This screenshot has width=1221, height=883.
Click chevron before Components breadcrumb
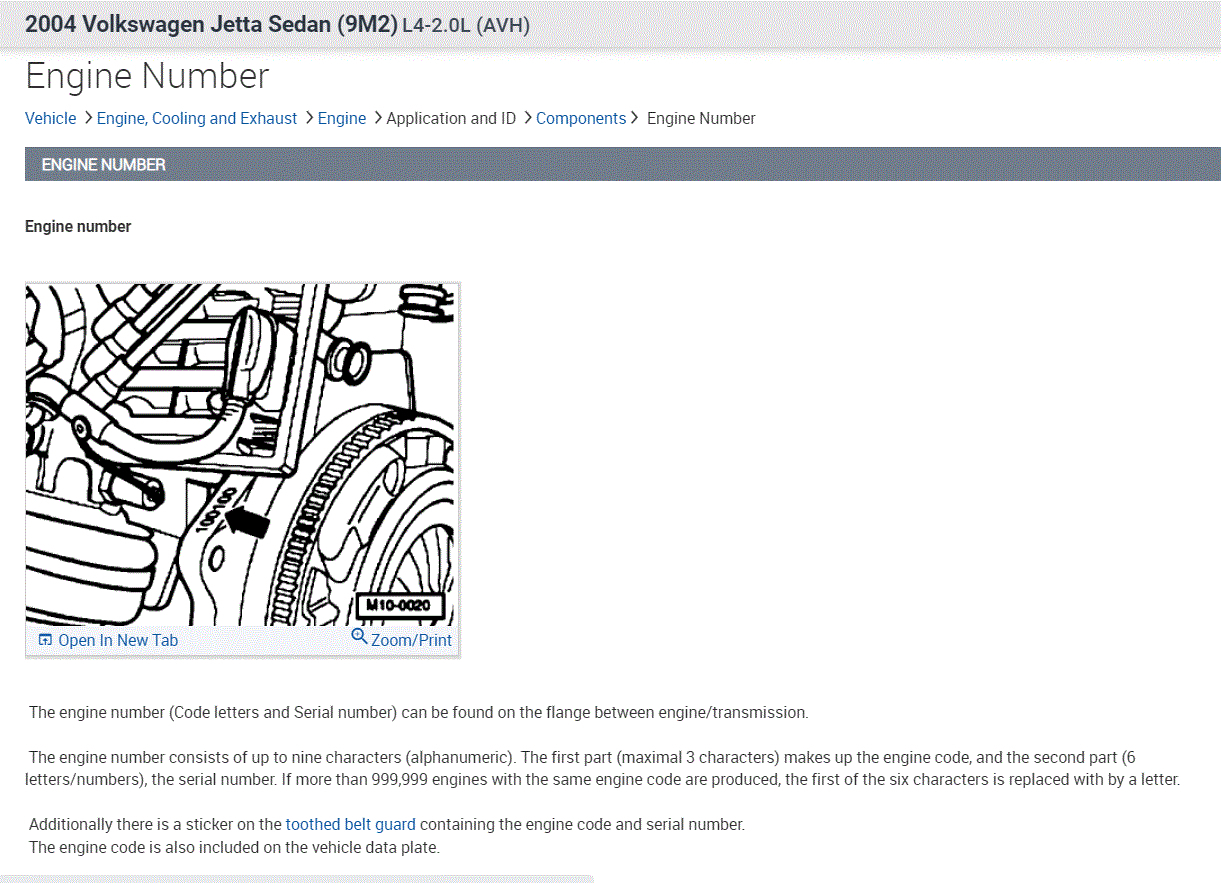click(x=527, y=118)
